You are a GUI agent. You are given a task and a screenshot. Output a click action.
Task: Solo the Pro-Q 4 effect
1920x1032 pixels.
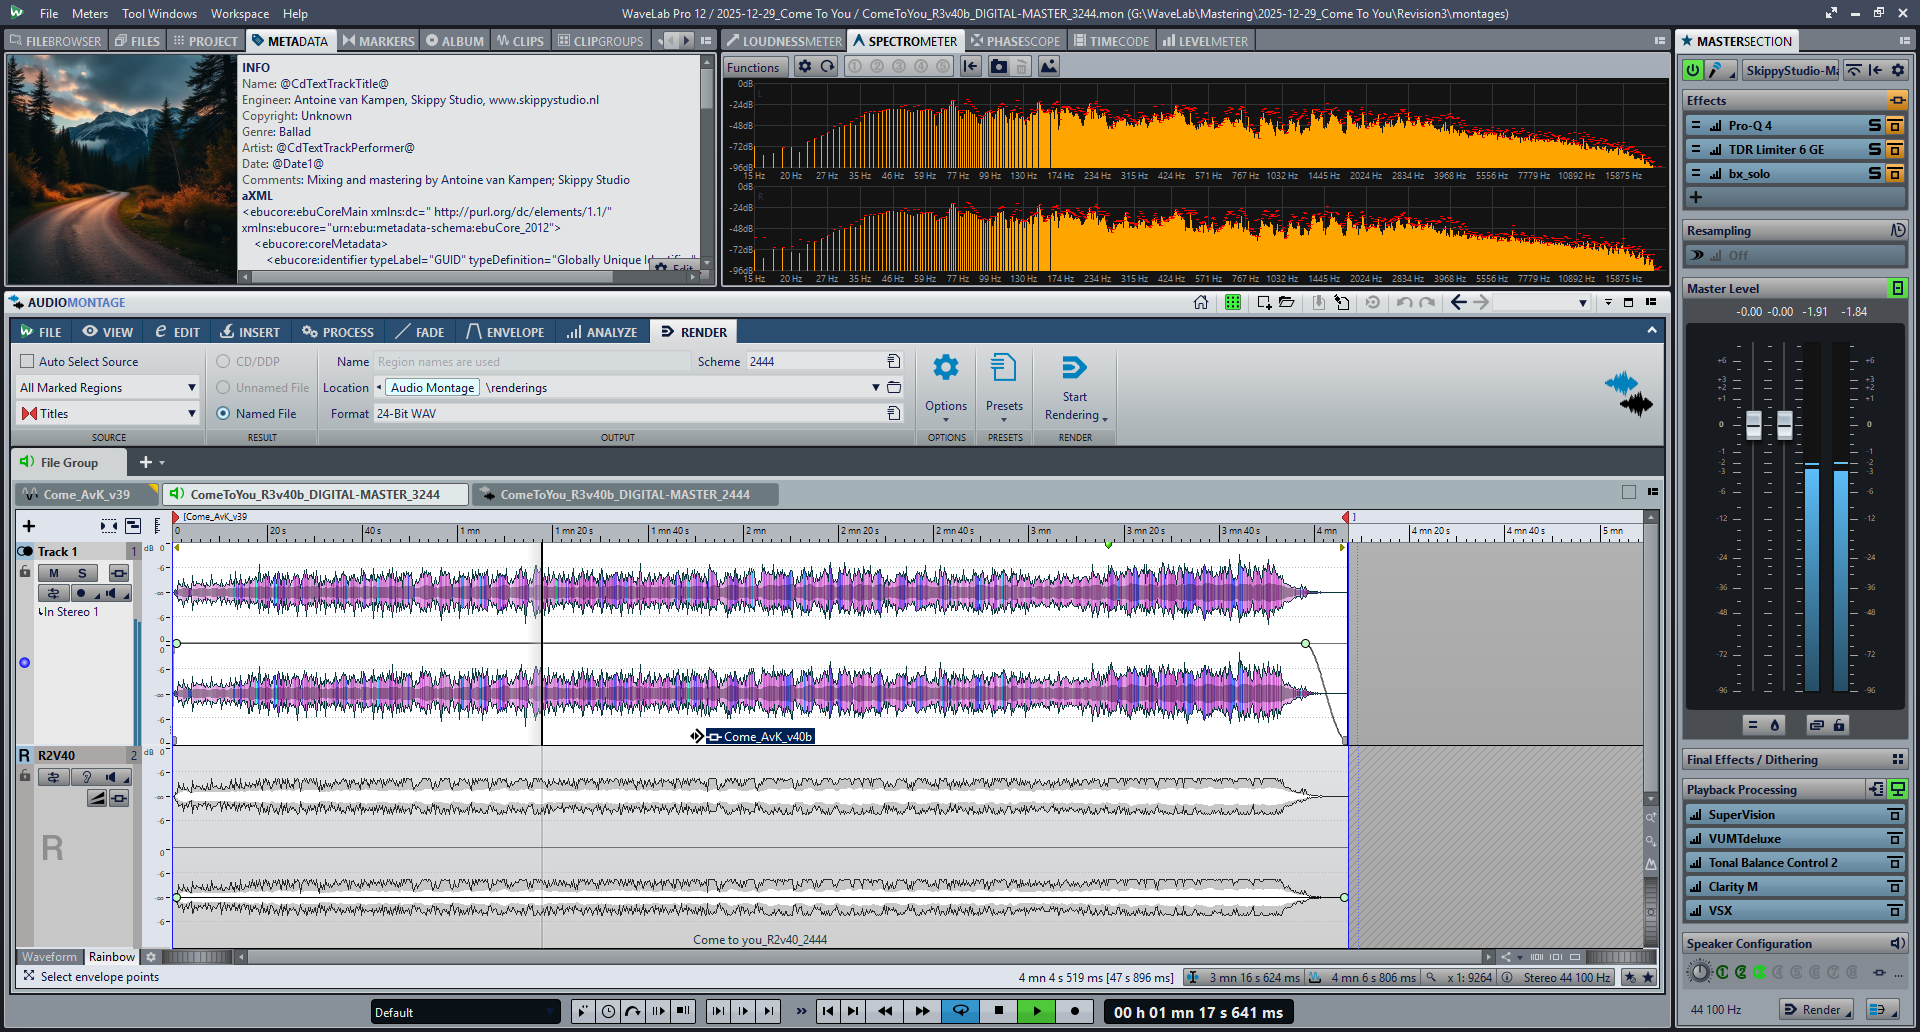point(1874,126)
